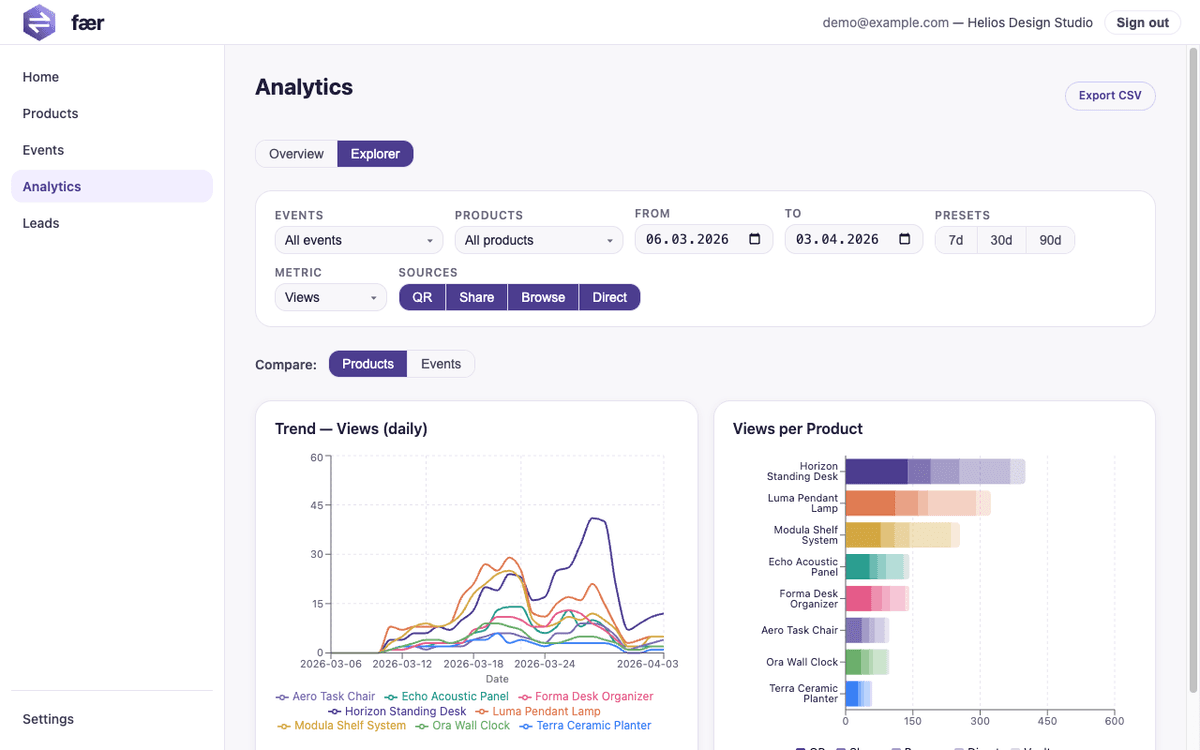
Task: Navigate to Leads in the sidebar
Action: tap(41, 223)
